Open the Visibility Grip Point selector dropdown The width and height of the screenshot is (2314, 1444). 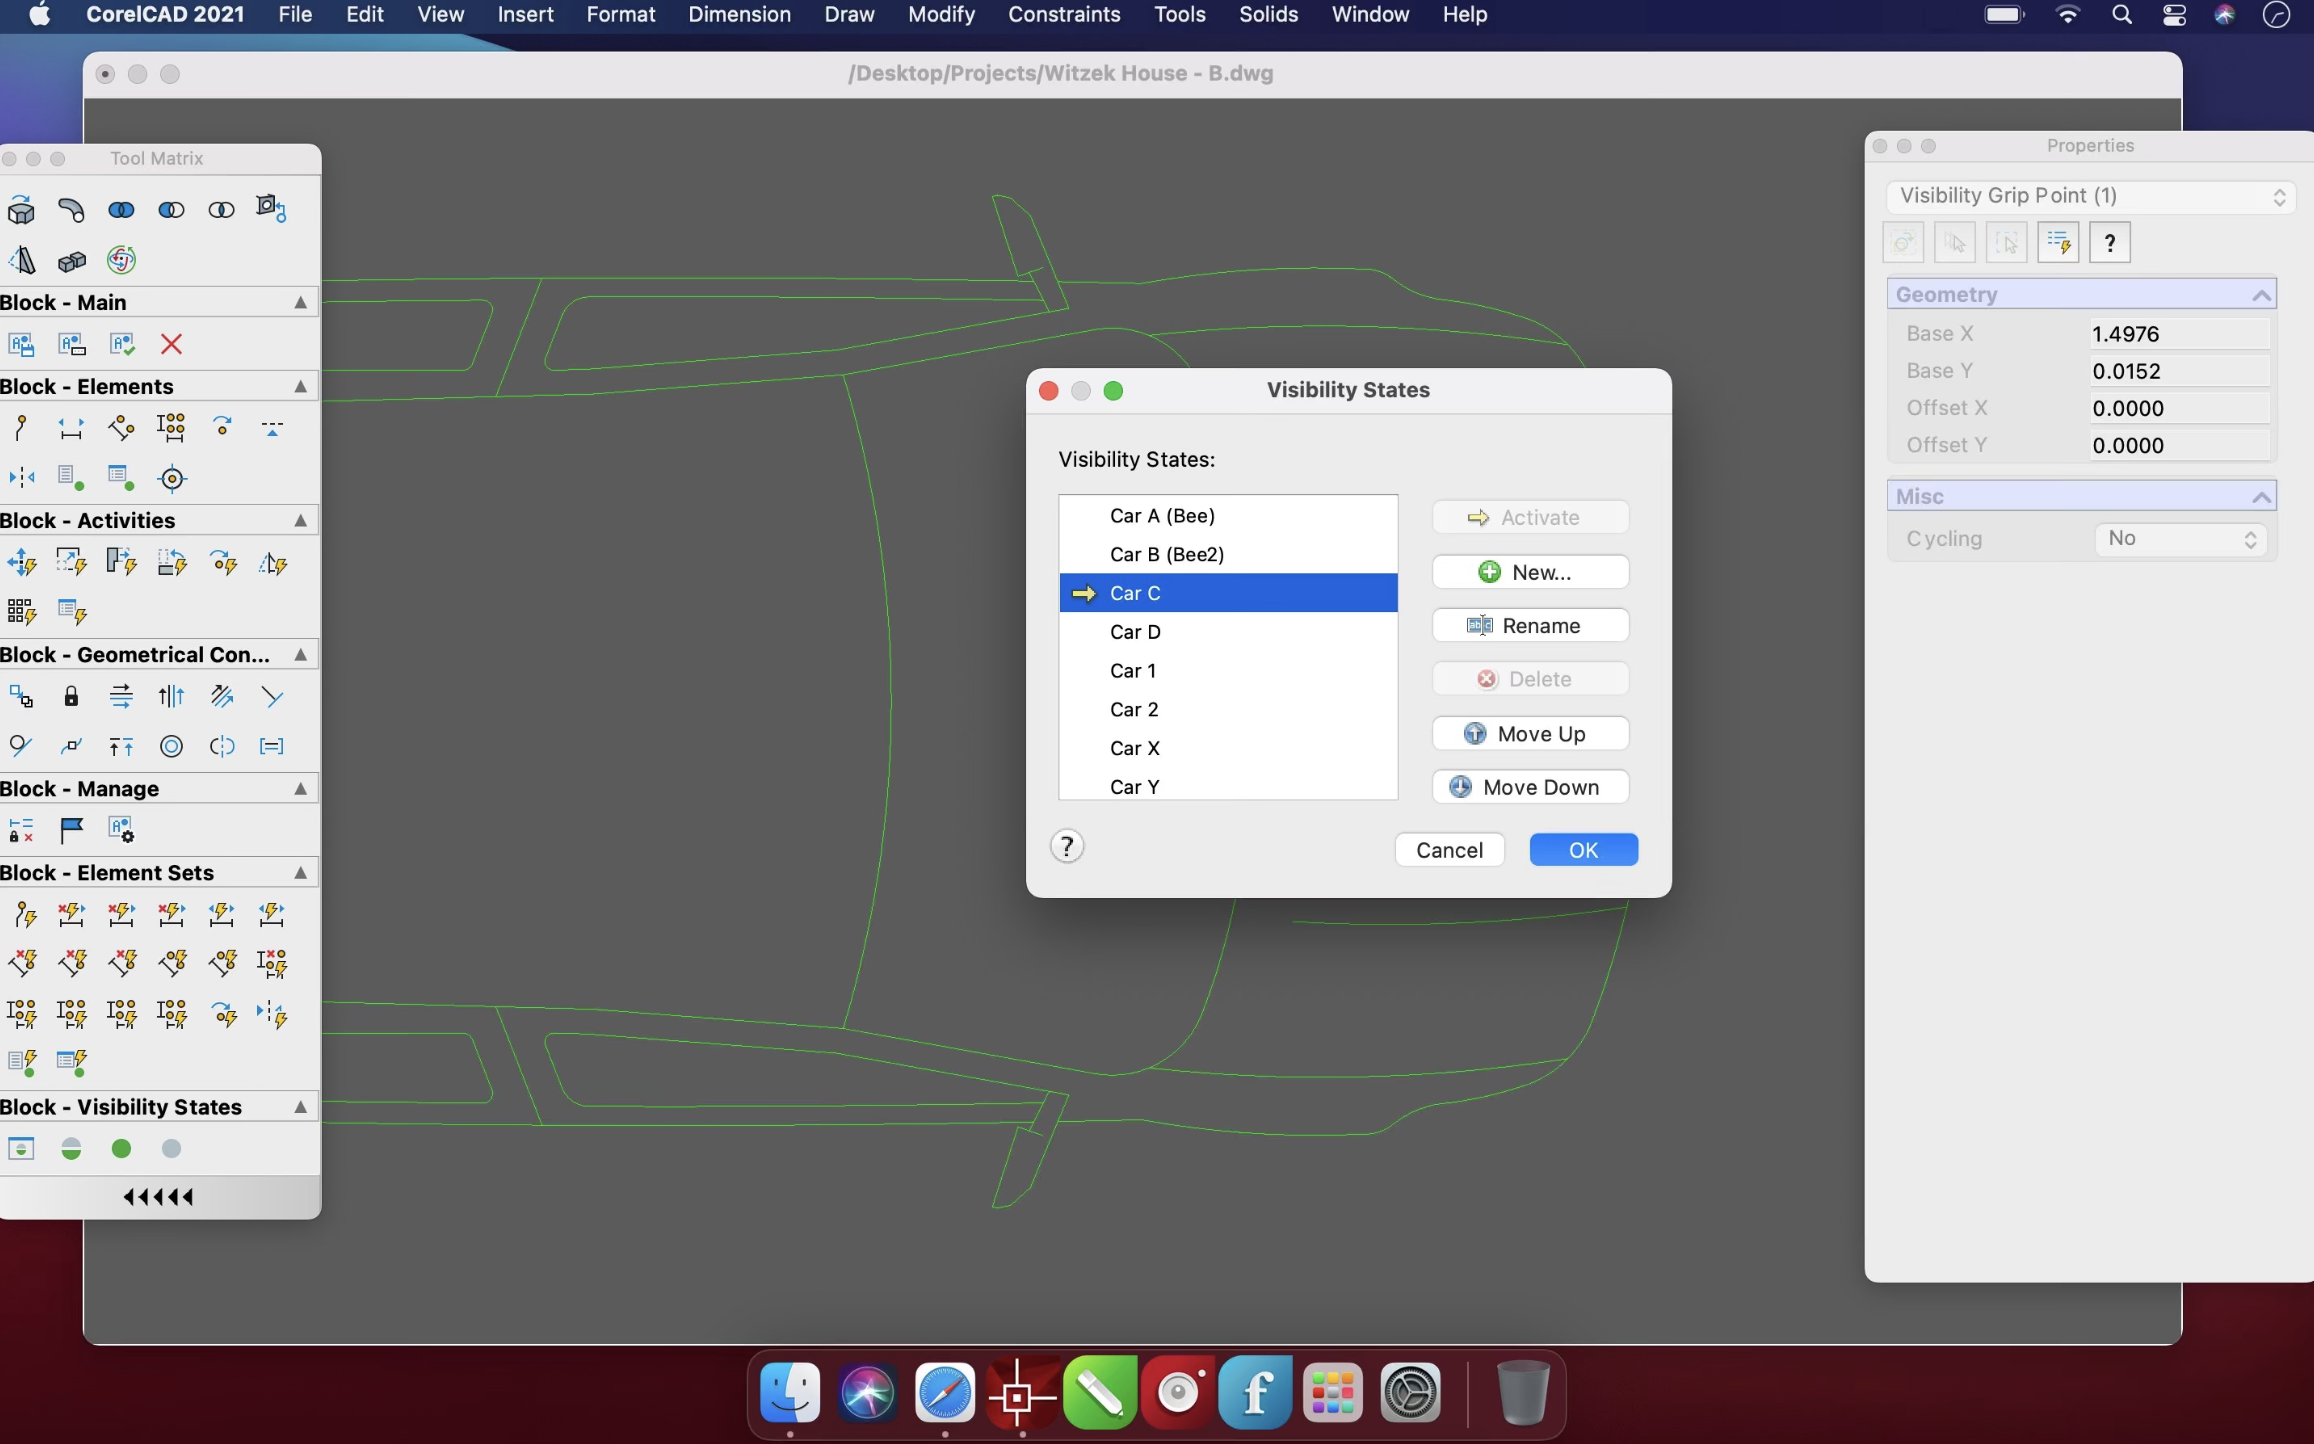click(x=2090, y=196)
